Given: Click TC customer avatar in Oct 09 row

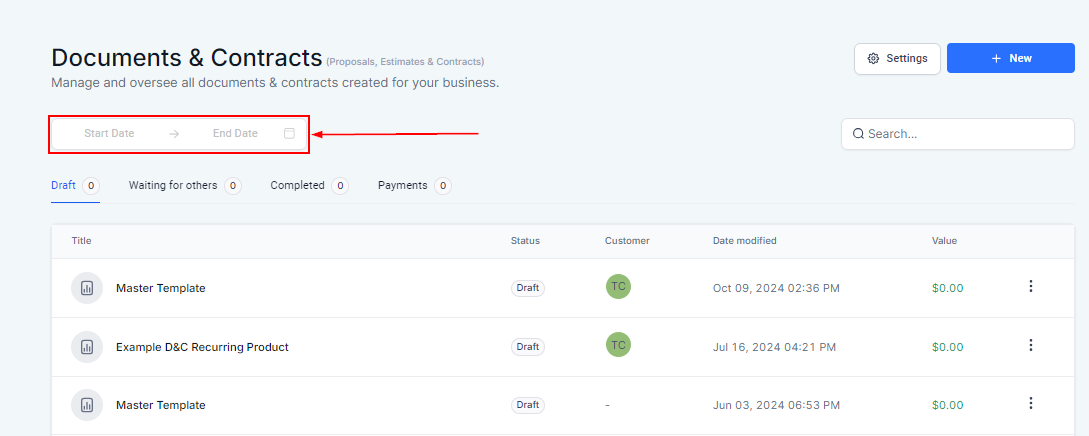Looking at the screenshot, I should click(618, 286).
